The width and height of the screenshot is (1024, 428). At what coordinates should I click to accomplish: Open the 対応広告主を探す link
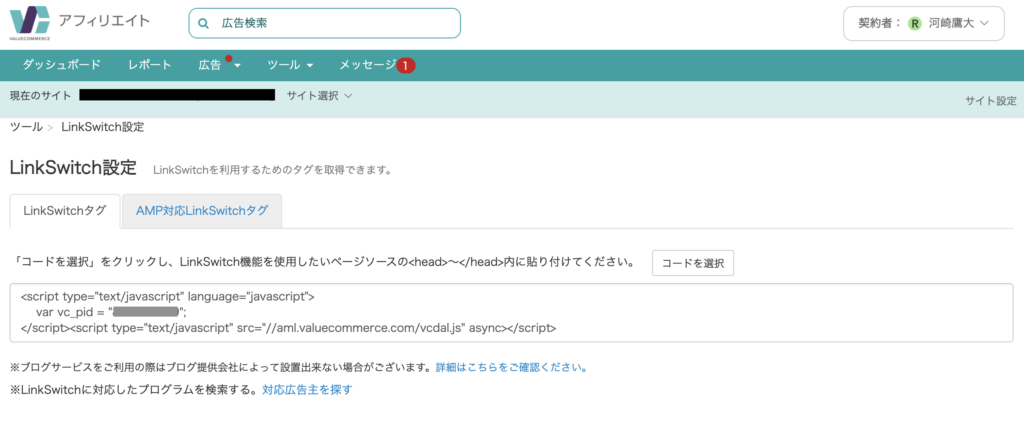click(307, 390)
